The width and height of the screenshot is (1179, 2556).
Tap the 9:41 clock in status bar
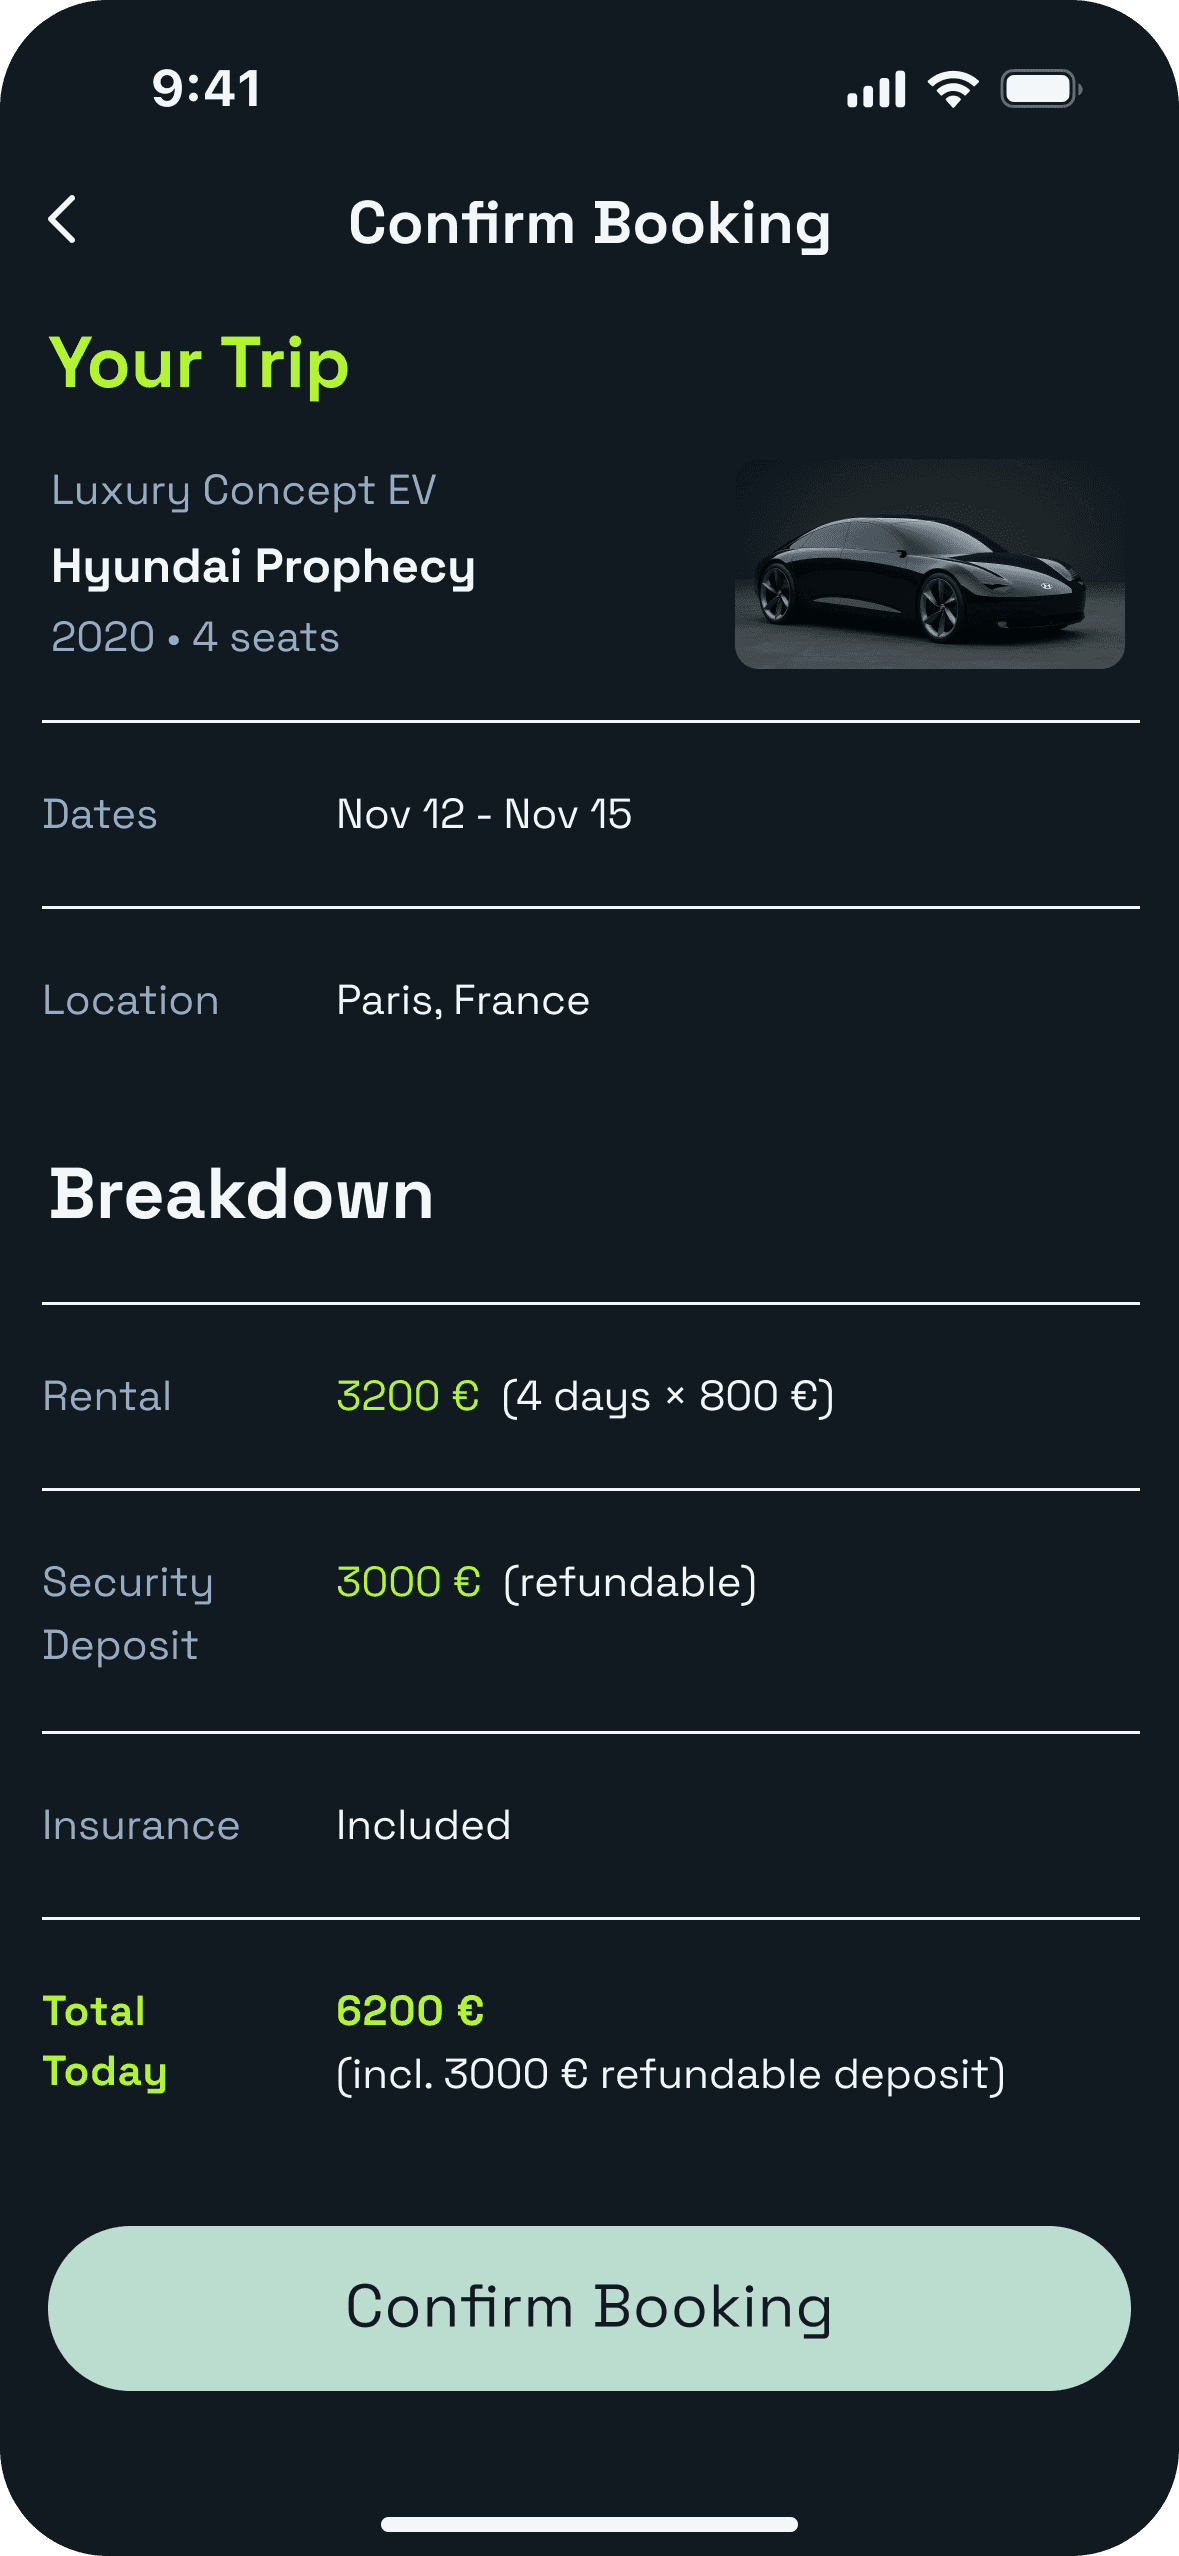click(206, 88)
